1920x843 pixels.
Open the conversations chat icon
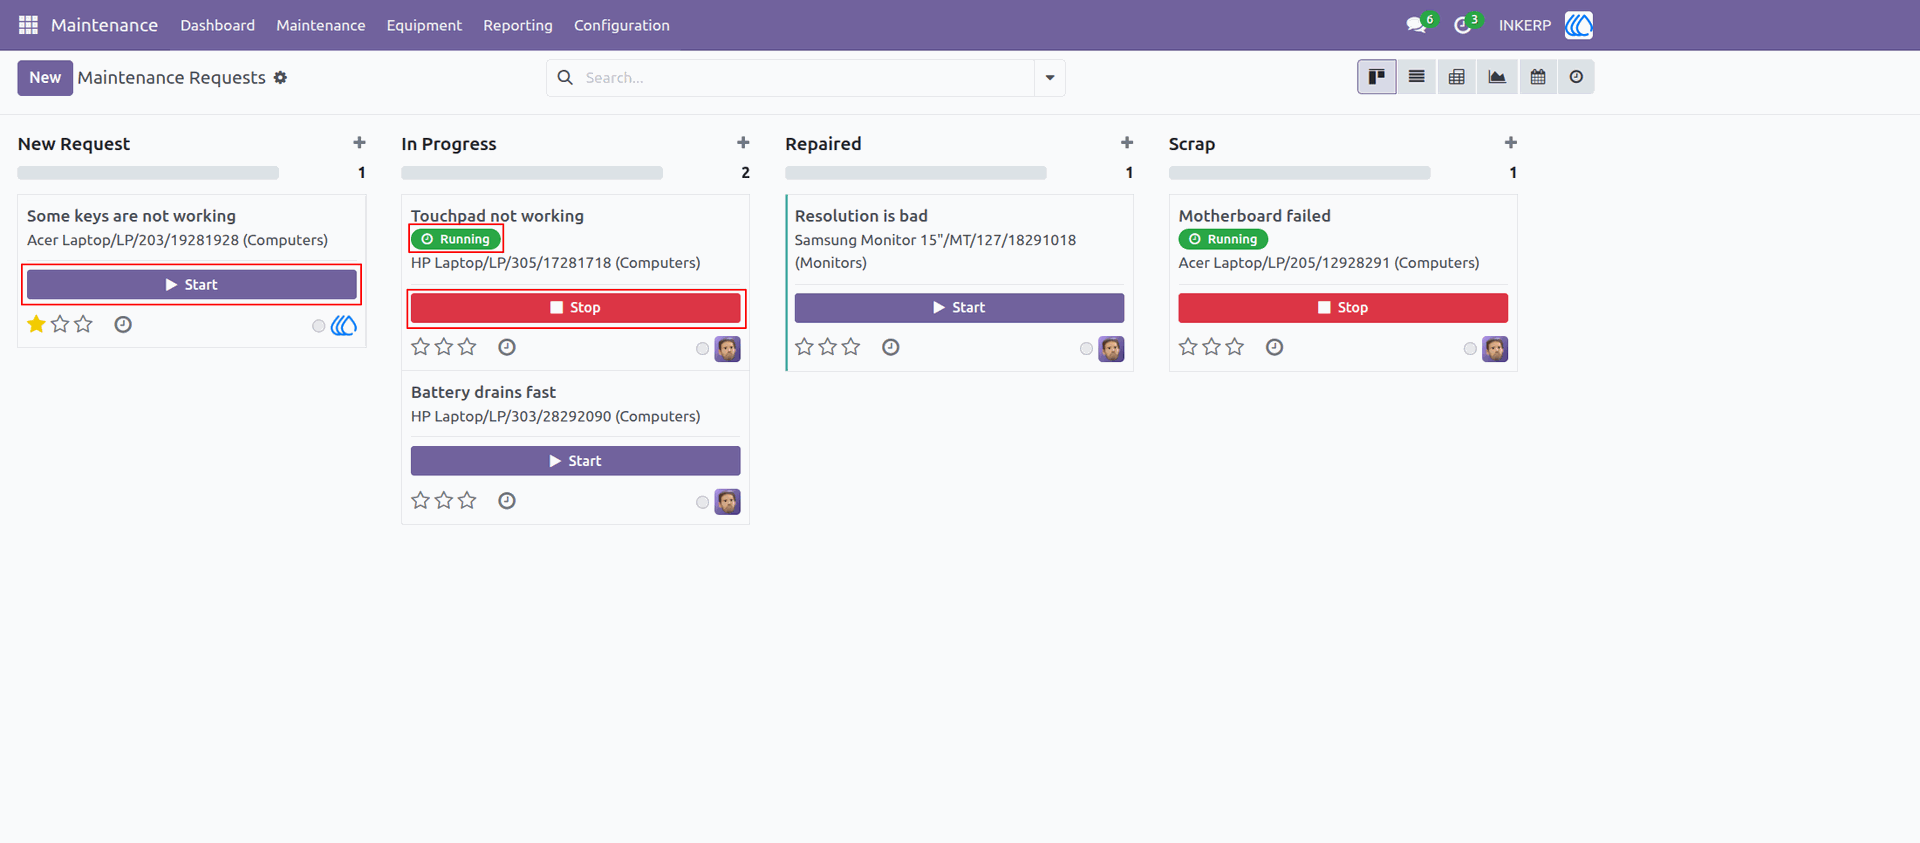[1416, 25]
